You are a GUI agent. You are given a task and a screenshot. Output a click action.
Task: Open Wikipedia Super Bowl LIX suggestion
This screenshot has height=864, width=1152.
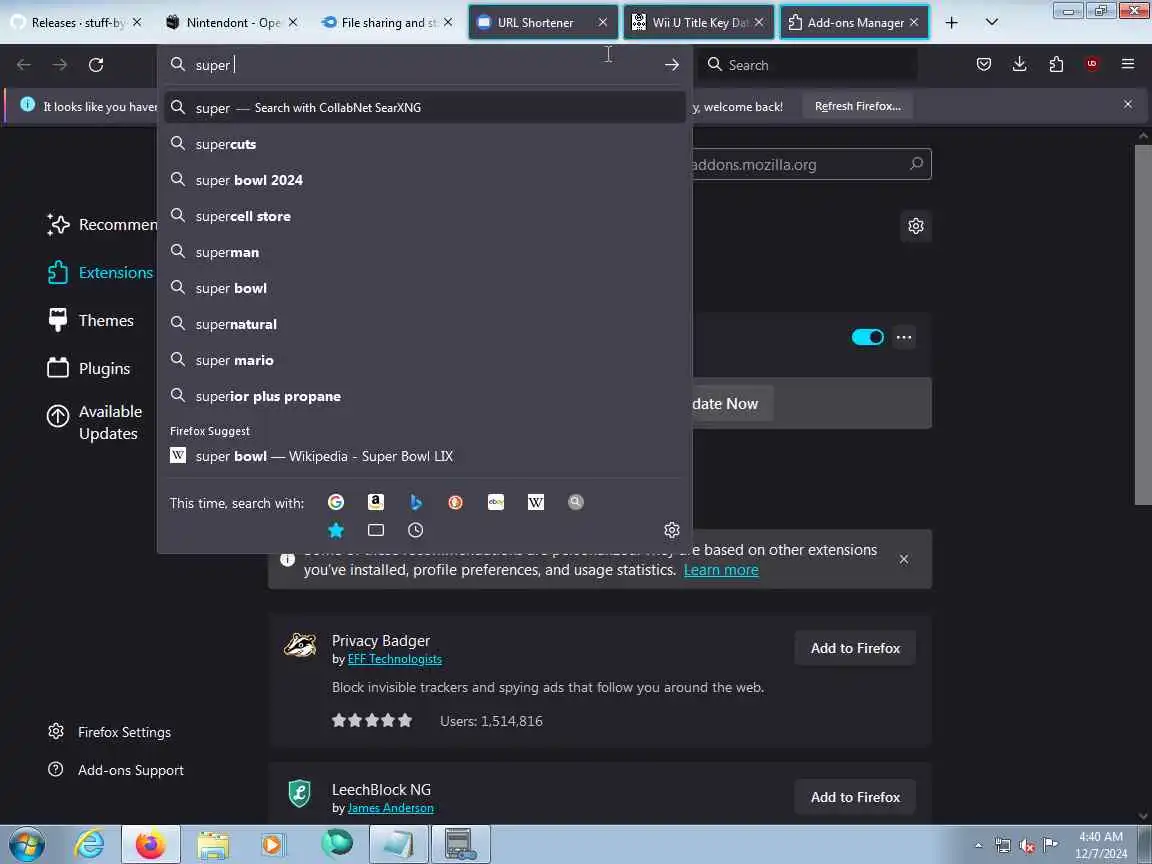[425, 456]
